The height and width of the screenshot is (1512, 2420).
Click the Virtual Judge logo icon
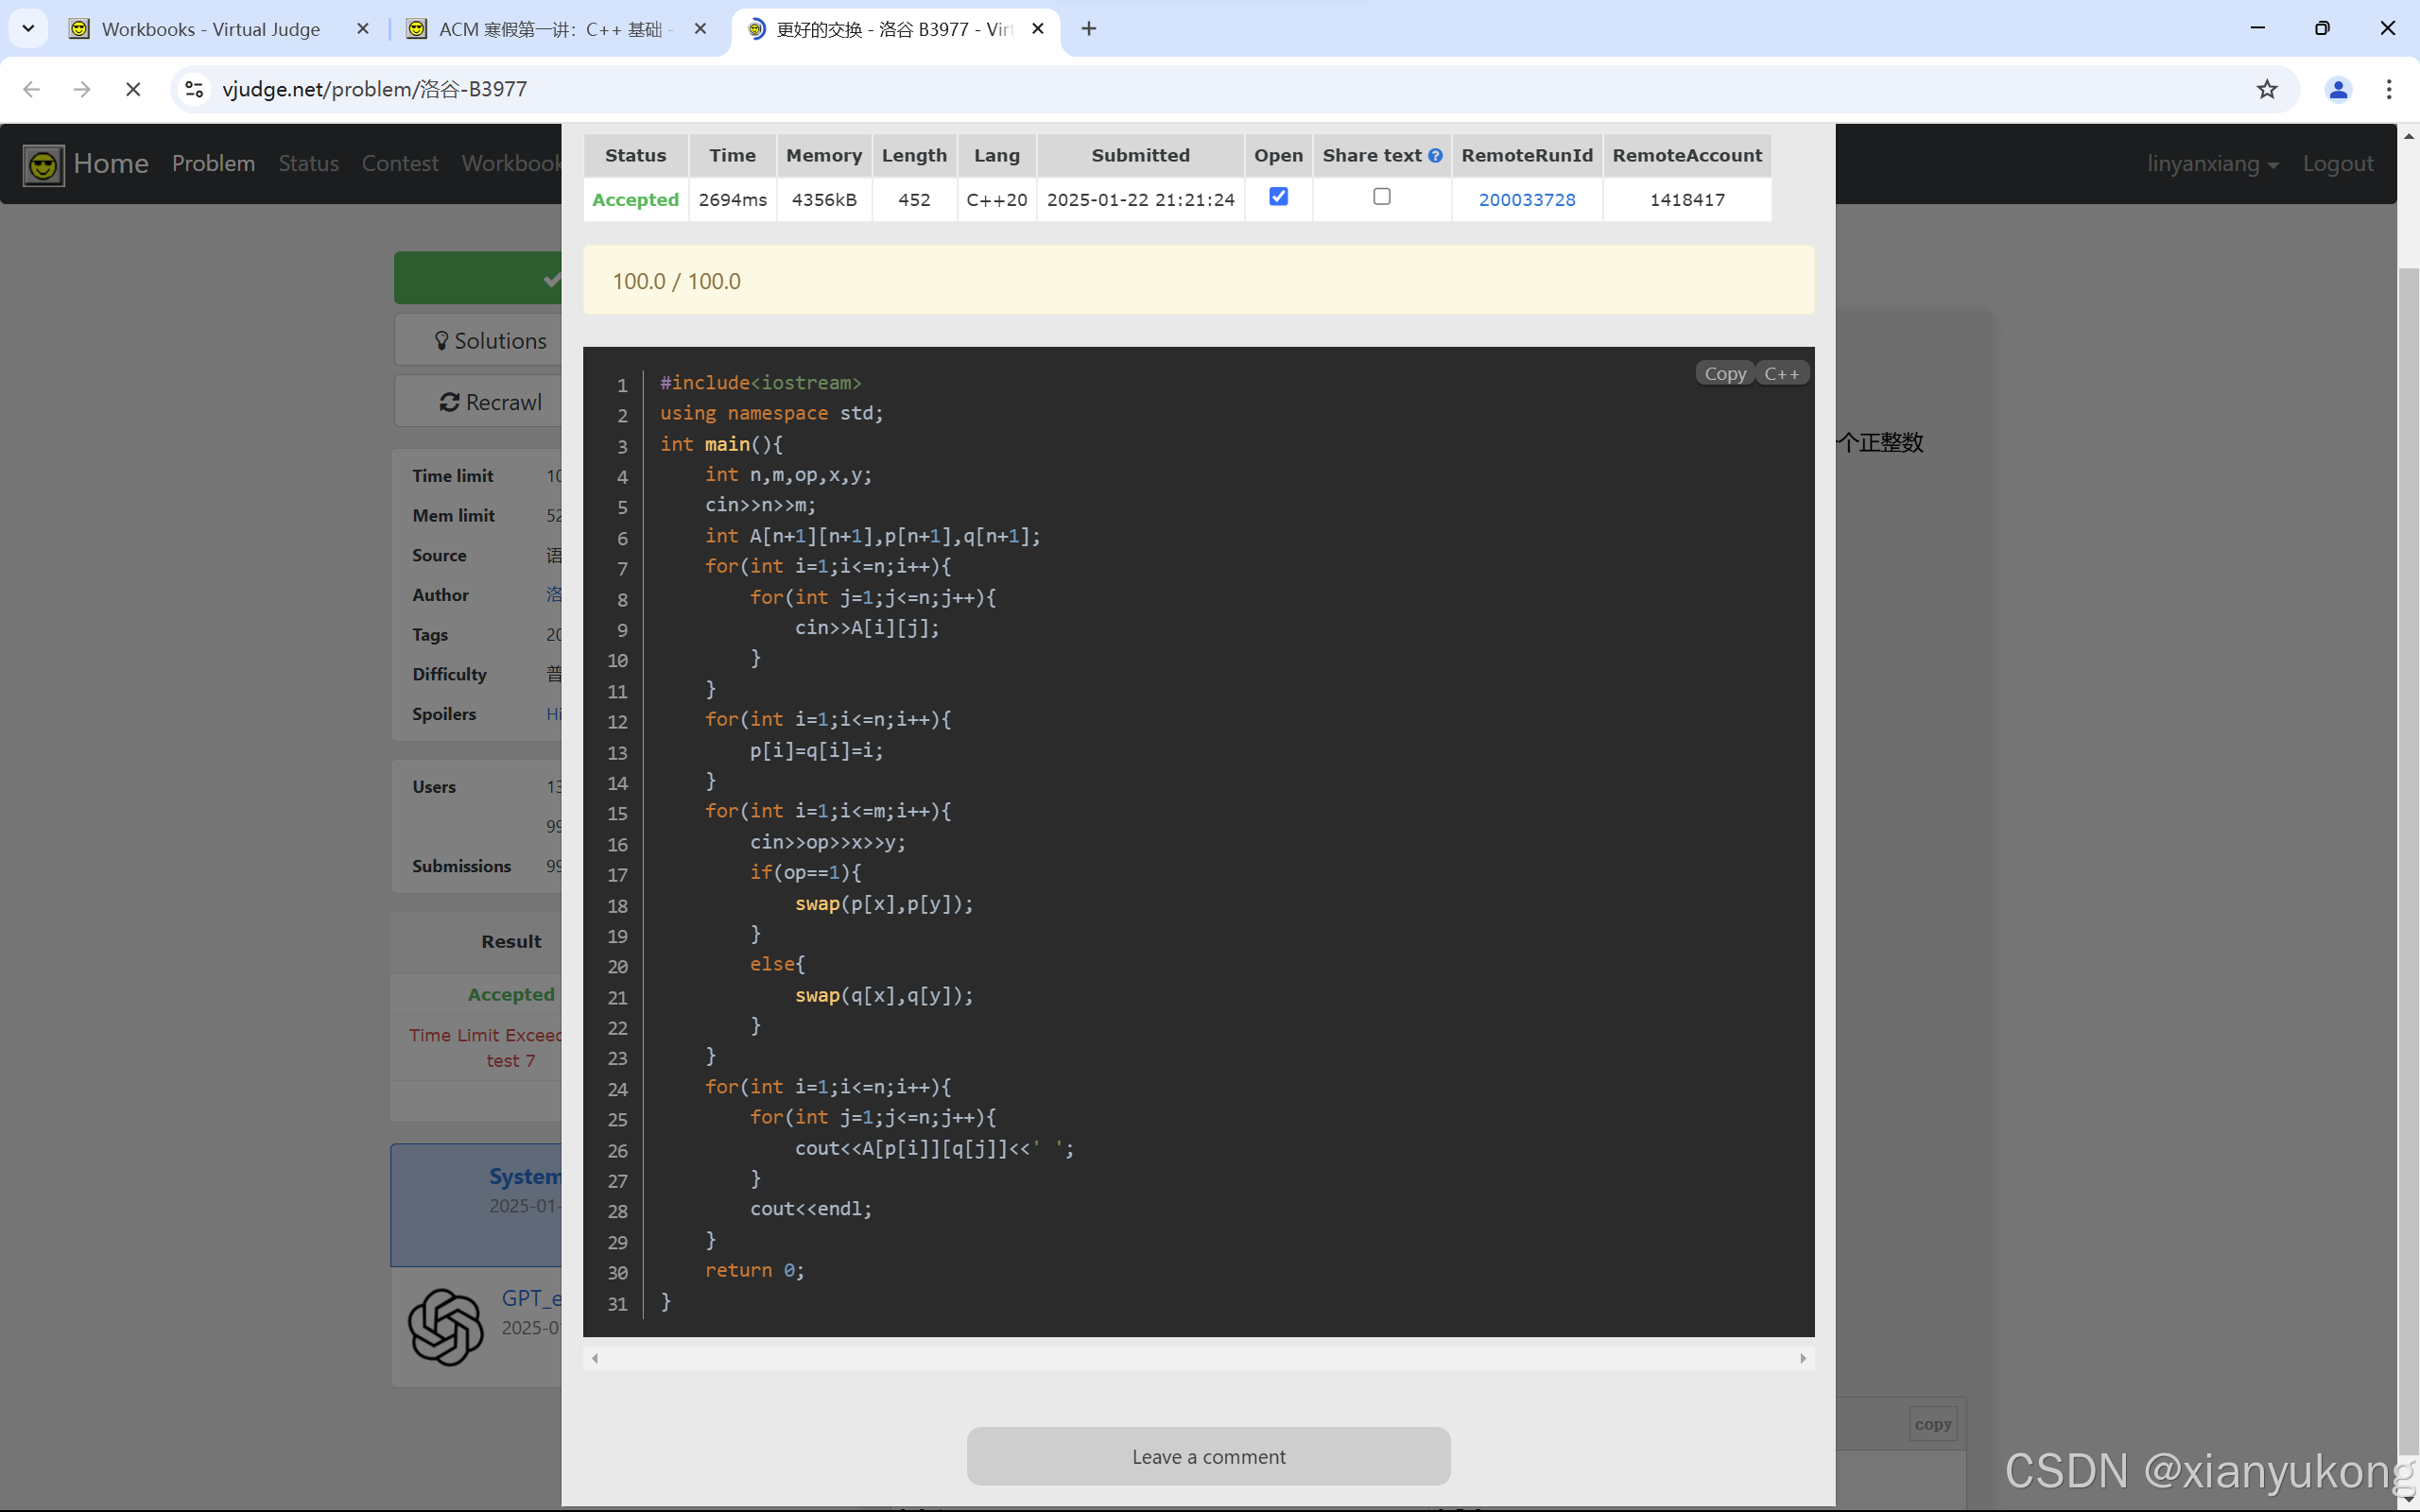[x=43, y=164]
